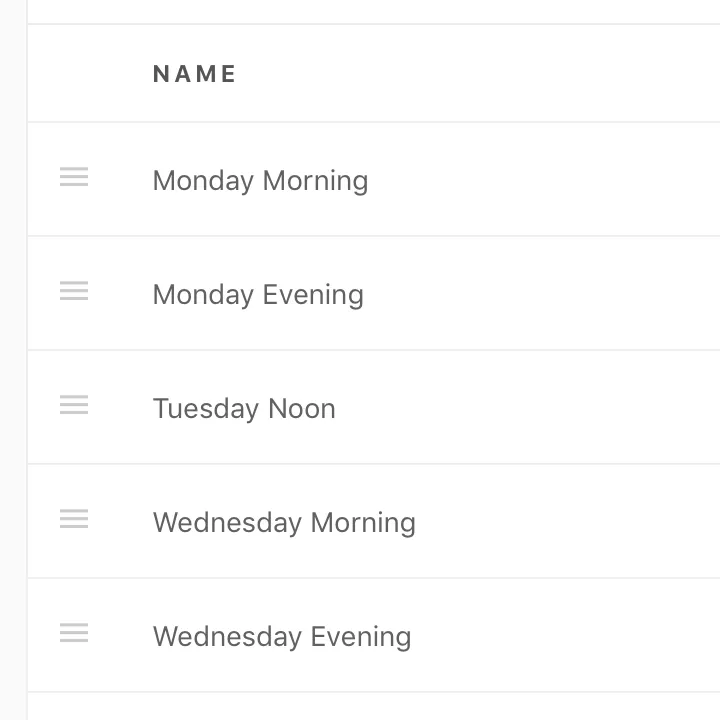Select the Tuesday Noon name text
Viewport: 720px width, 720px height.
[x=244, y=409]
